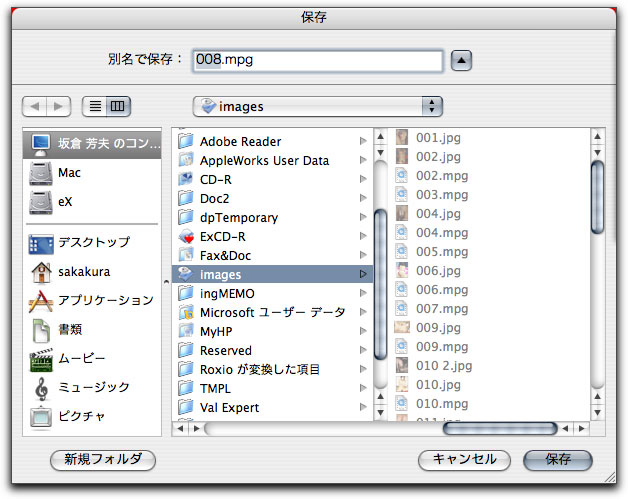This screenshot has height=499, width=628.
Task: Select the 010 2.jpg file name
Action: pyautogui.click(x=444, y=366)
